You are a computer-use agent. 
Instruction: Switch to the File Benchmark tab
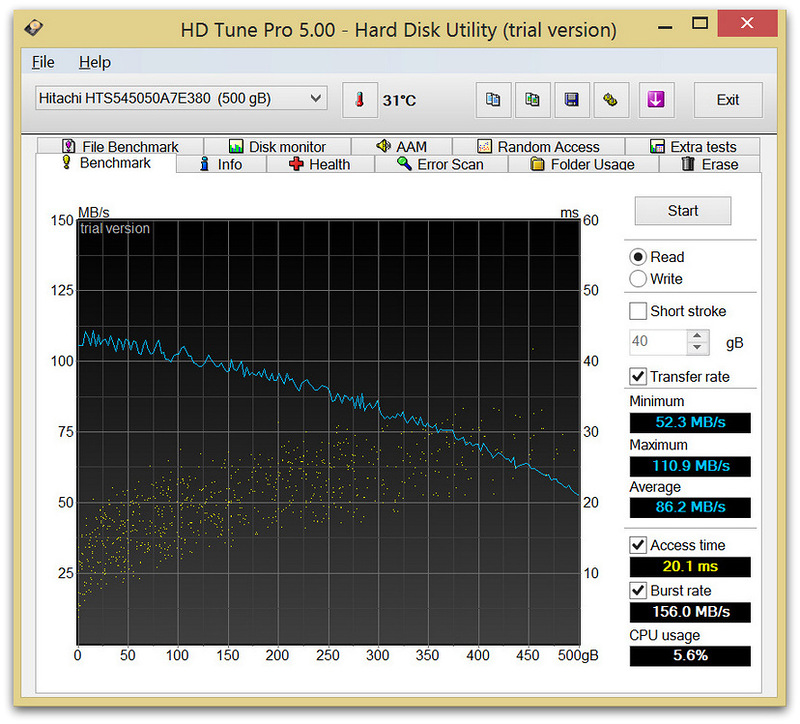point(120,146)
